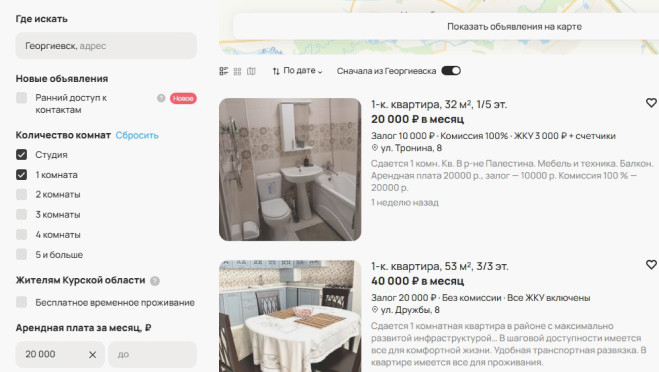The image size is (659, 372).
Task: Switch to list view layout icon
Action: [x=224, y=71]
